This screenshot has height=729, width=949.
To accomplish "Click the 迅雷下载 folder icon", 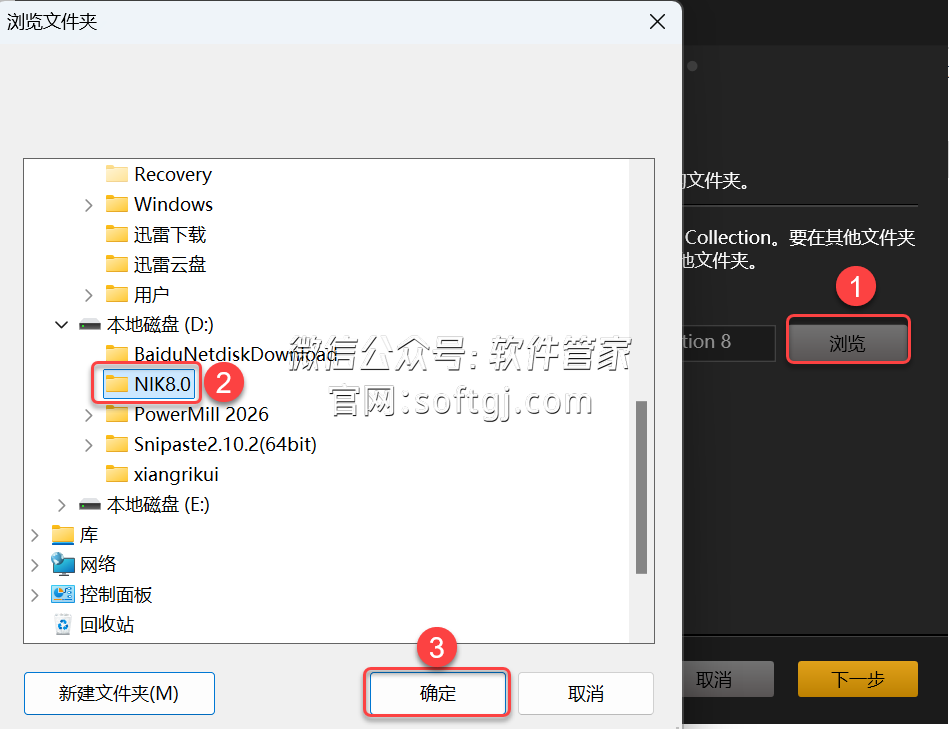I will [x=116, y=234].
